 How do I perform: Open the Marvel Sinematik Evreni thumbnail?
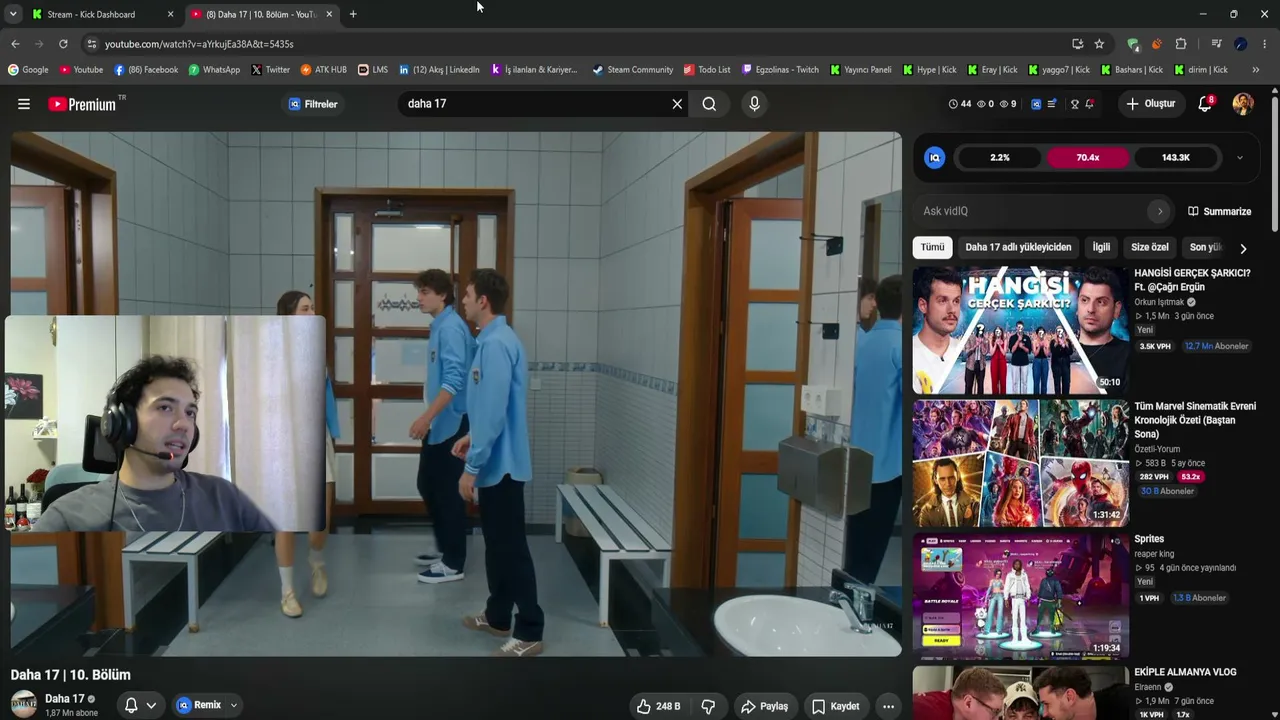pos(1019,463)
